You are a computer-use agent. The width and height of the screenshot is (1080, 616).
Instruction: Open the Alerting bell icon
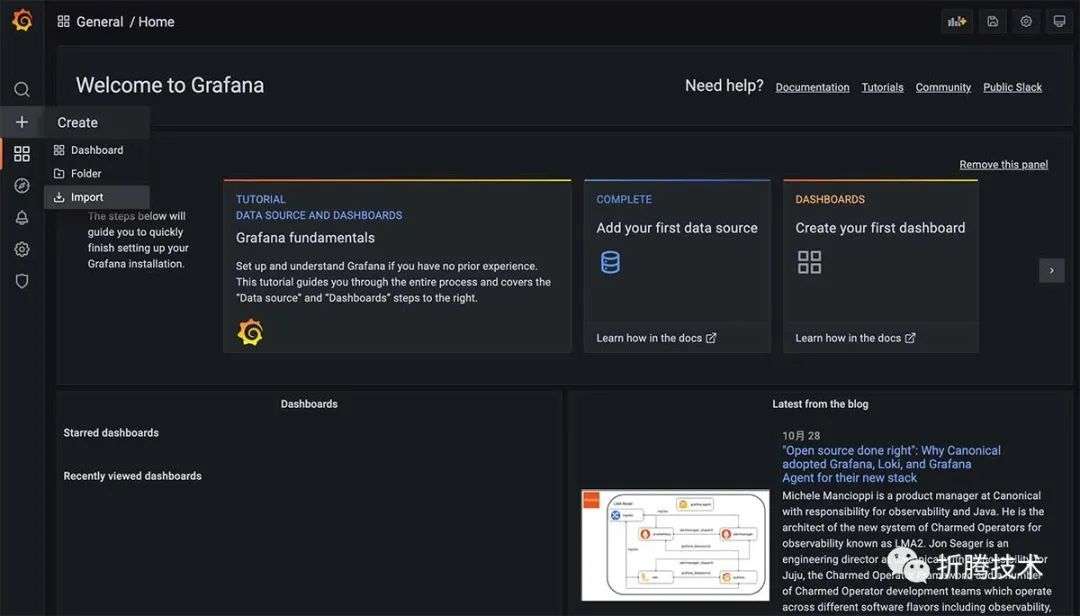coord(22,218)
